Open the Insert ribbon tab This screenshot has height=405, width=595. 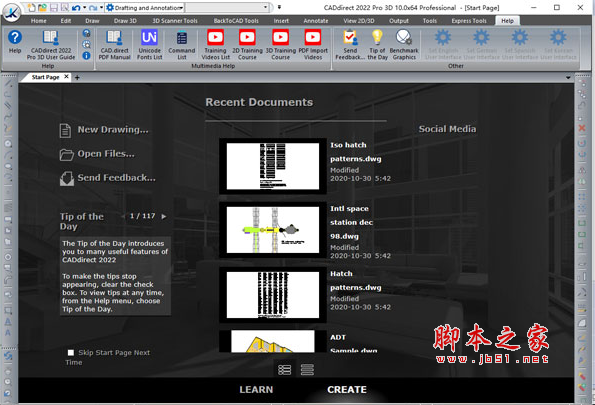click(x=281, y=21)
